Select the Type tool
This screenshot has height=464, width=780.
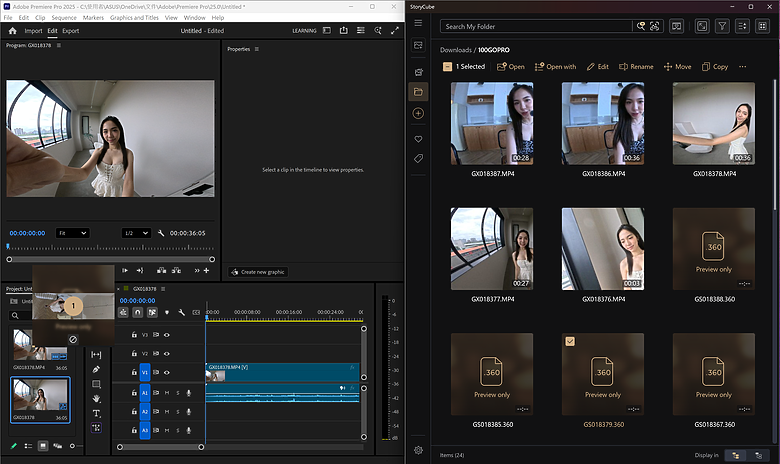96,413
